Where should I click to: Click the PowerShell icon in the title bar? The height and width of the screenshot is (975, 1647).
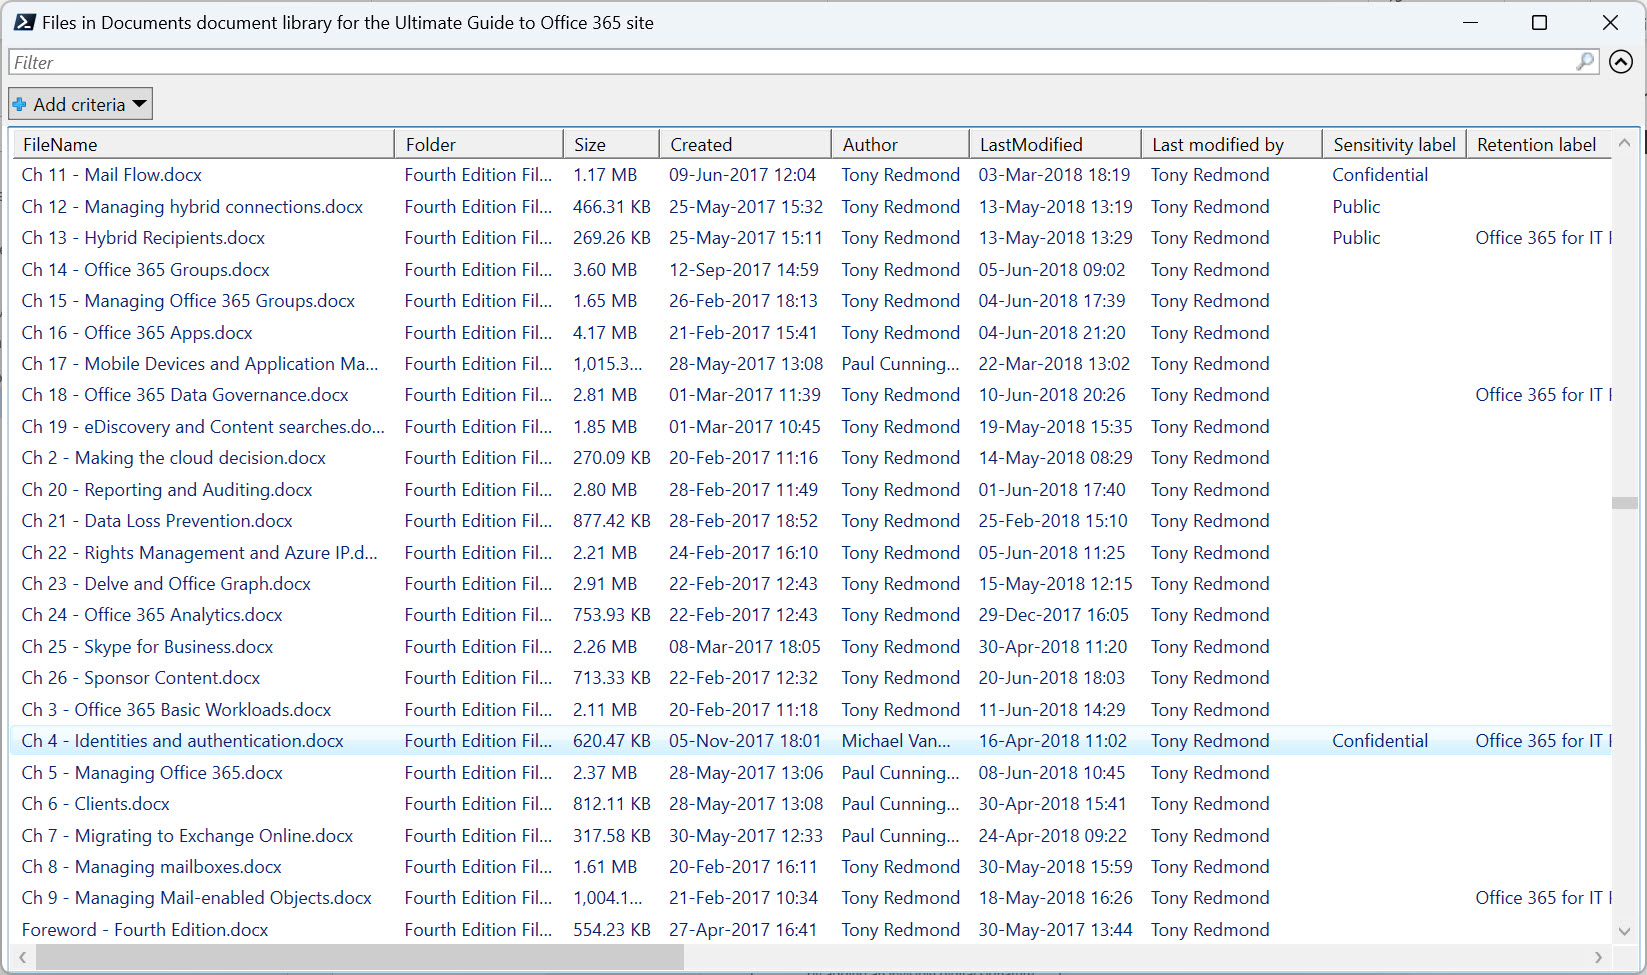point(23,22)
